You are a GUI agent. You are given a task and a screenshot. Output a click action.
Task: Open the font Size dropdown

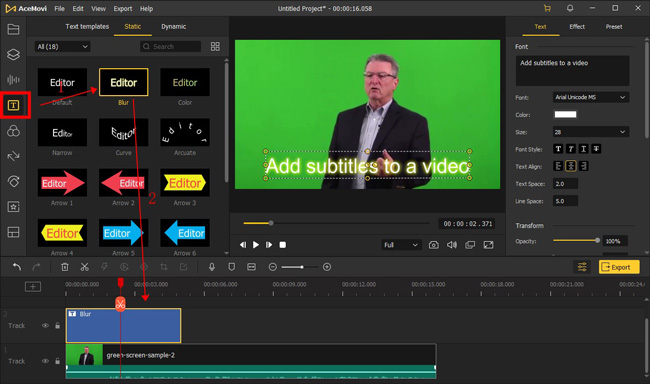pyautogui.click(x=591, y=132)
